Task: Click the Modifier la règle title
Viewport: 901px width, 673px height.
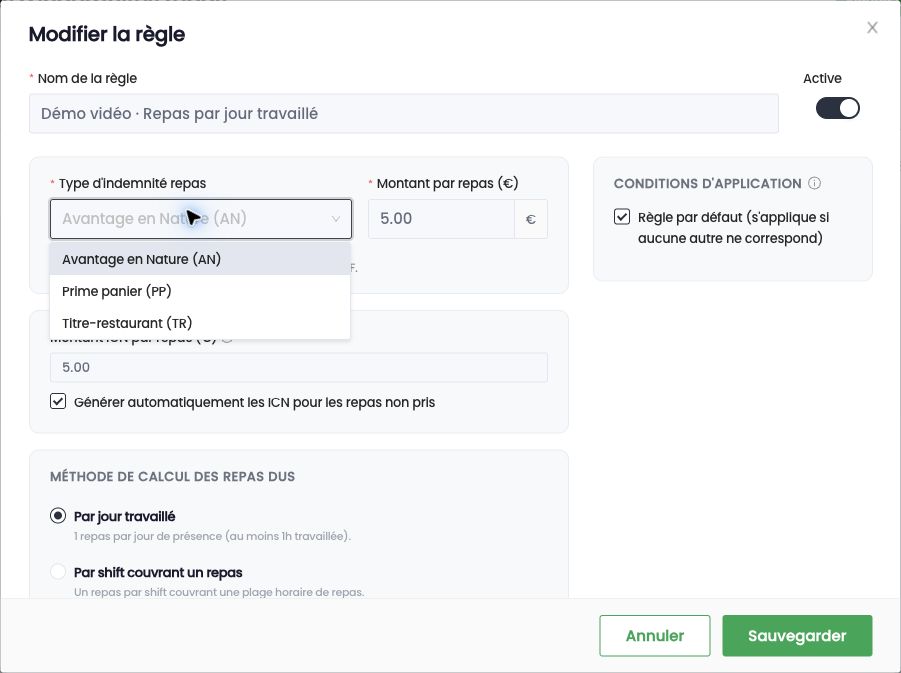Action: coord(107,34)
